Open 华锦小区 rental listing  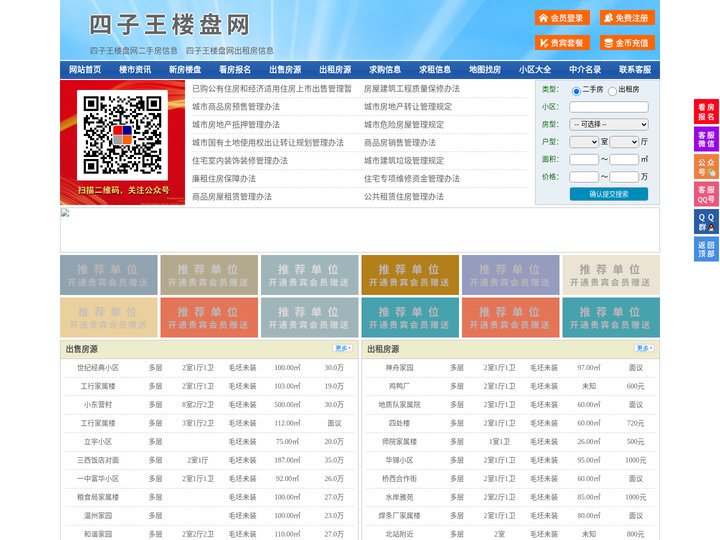[399, 460]
